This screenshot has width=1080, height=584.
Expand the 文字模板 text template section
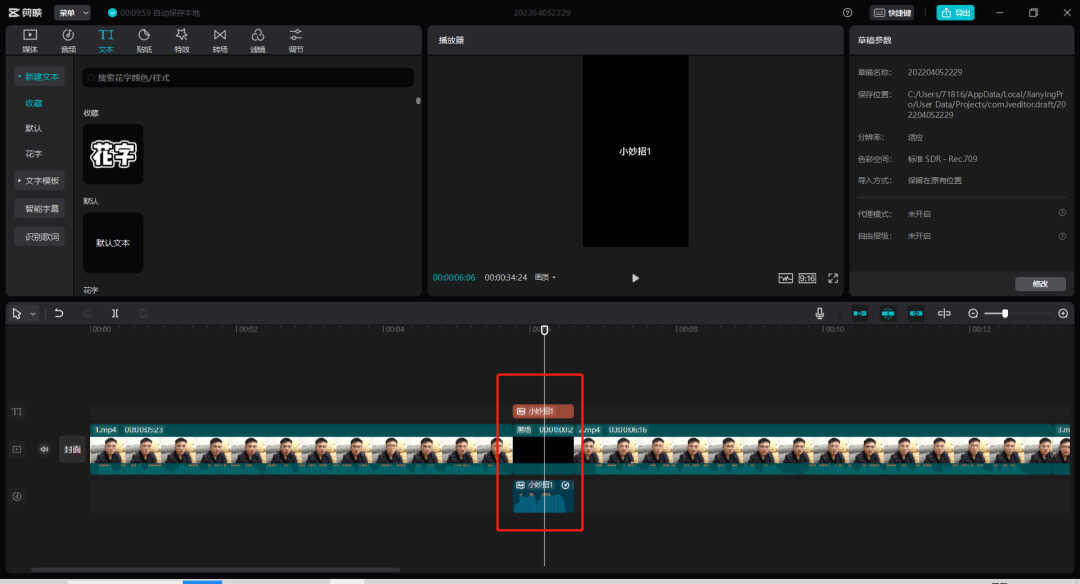click(x=39, y=180)
